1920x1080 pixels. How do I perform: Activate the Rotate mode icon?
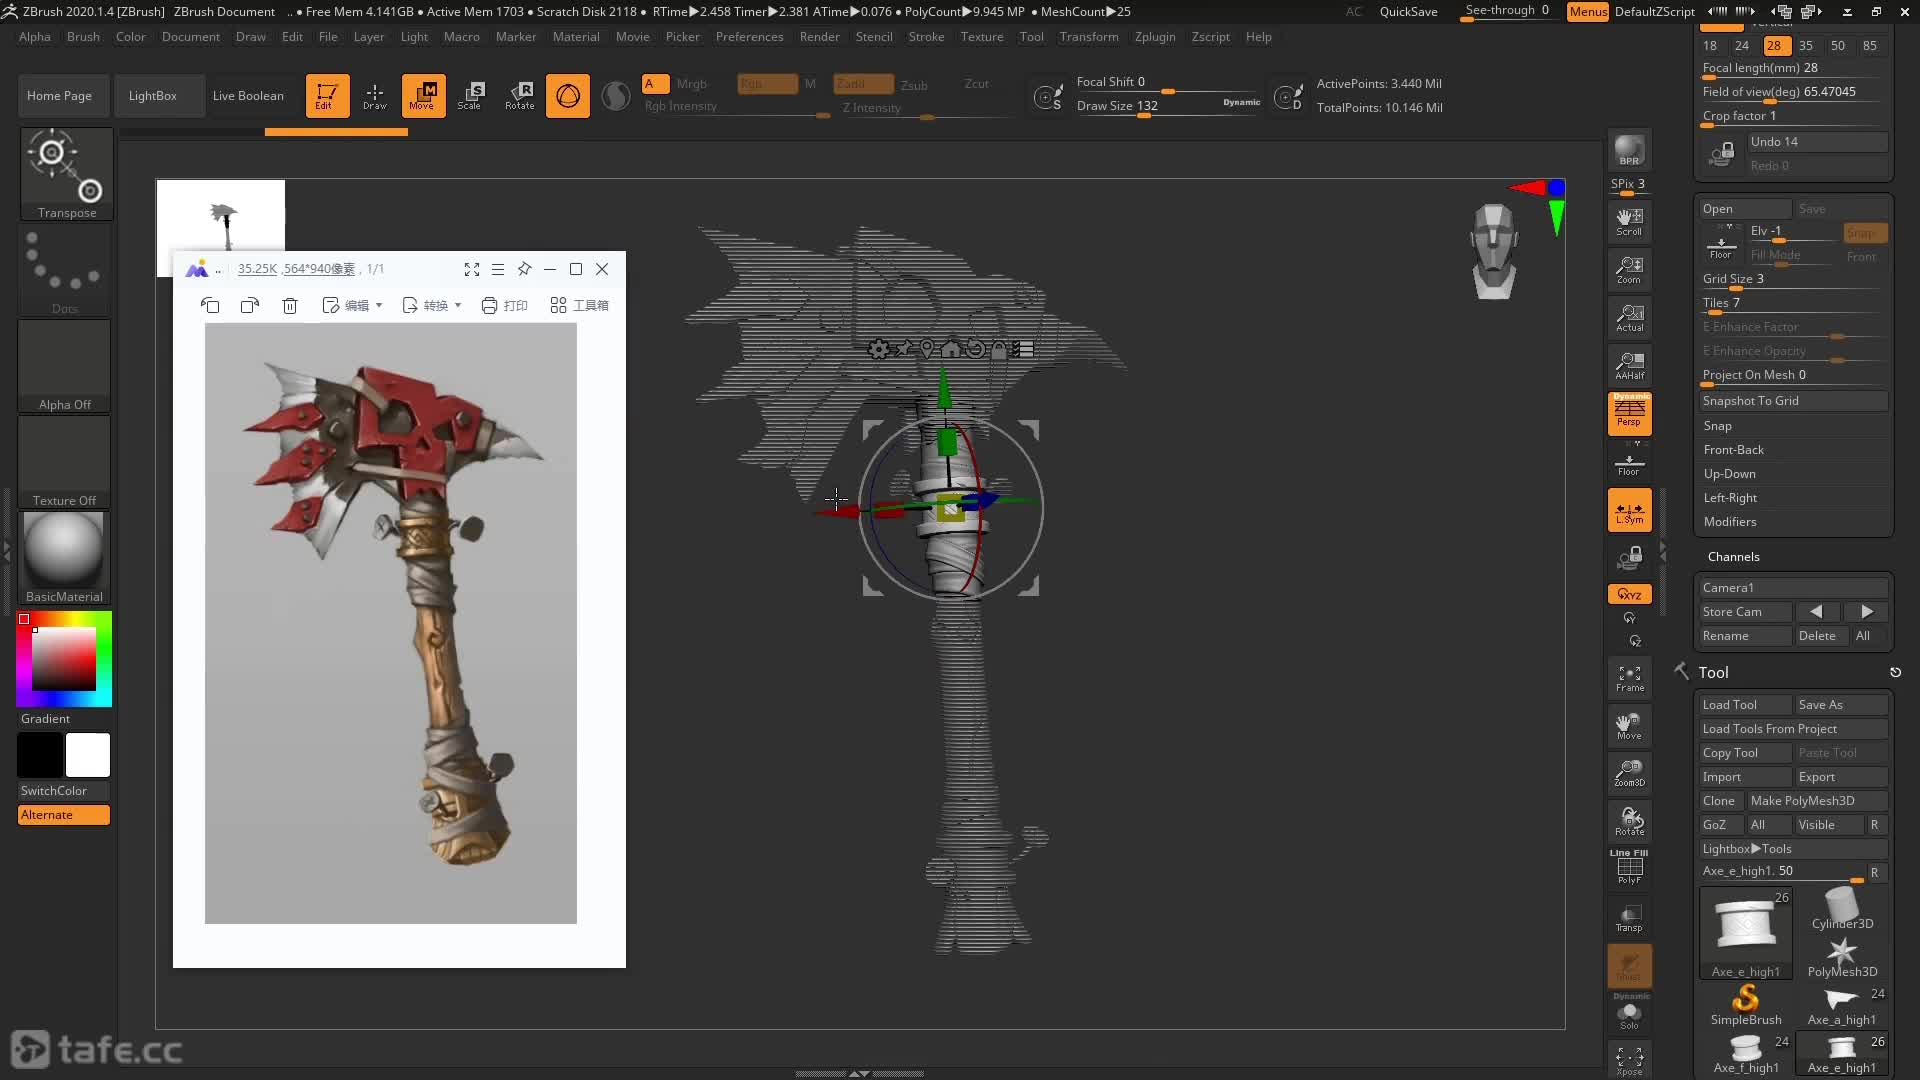(x=520, y=96)
